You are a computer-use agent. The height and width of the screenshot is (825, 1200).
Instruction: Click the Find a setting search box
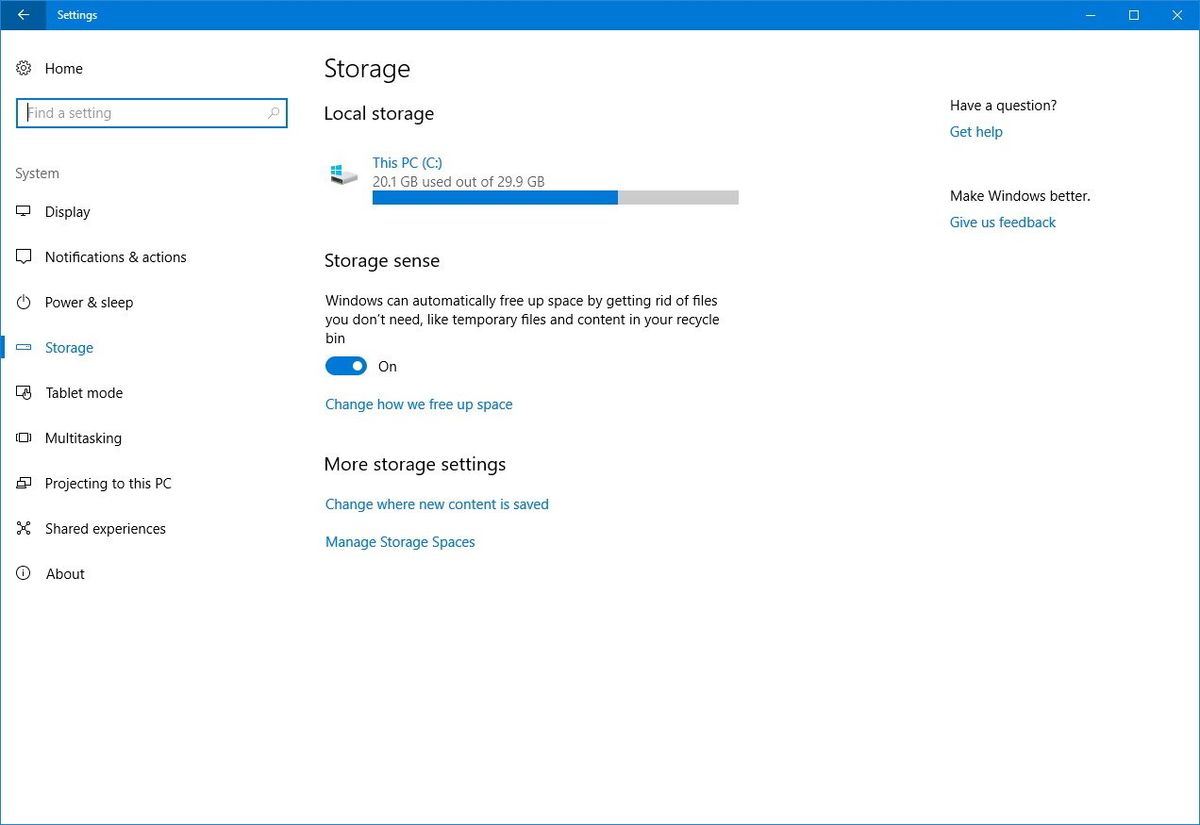coord(150,112)
